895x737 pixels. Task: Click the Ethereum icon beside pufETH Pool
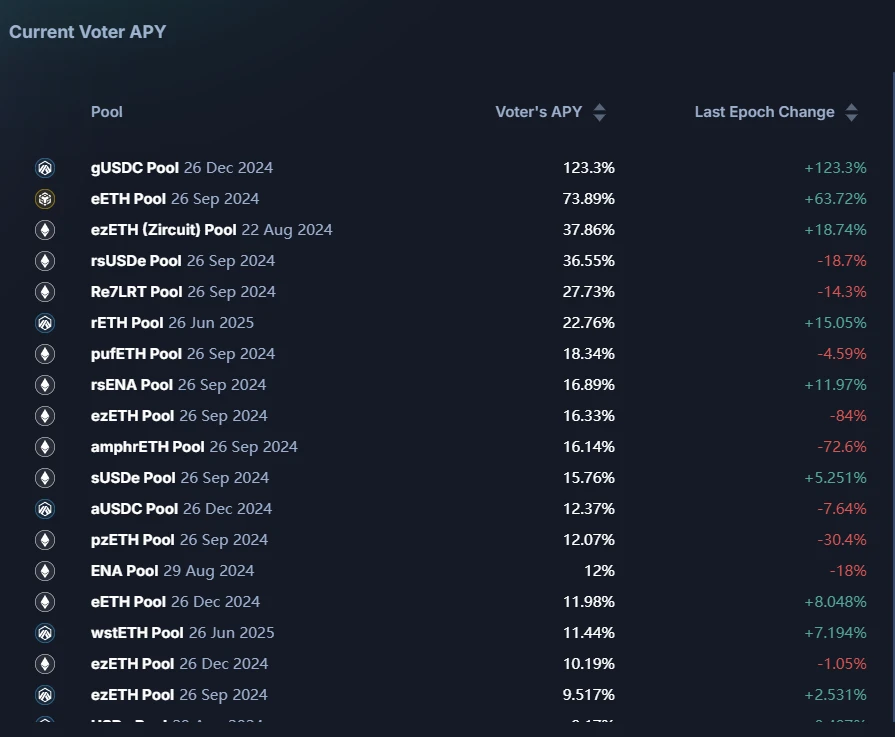pyautogui.click(x=45, y=354)
